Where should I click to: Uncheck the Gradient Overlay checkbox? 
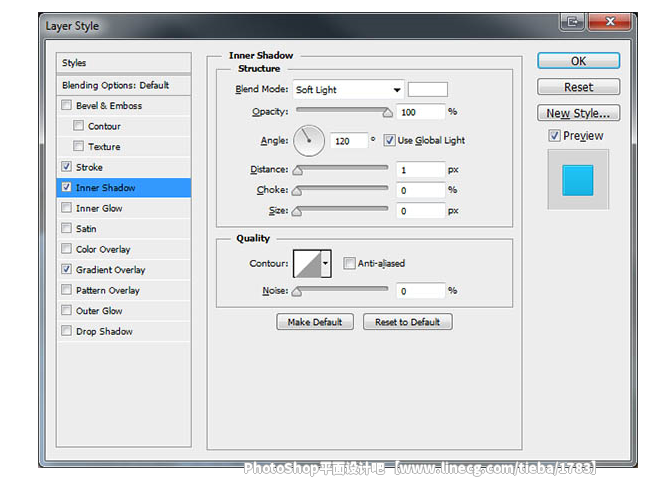point(66,269)
